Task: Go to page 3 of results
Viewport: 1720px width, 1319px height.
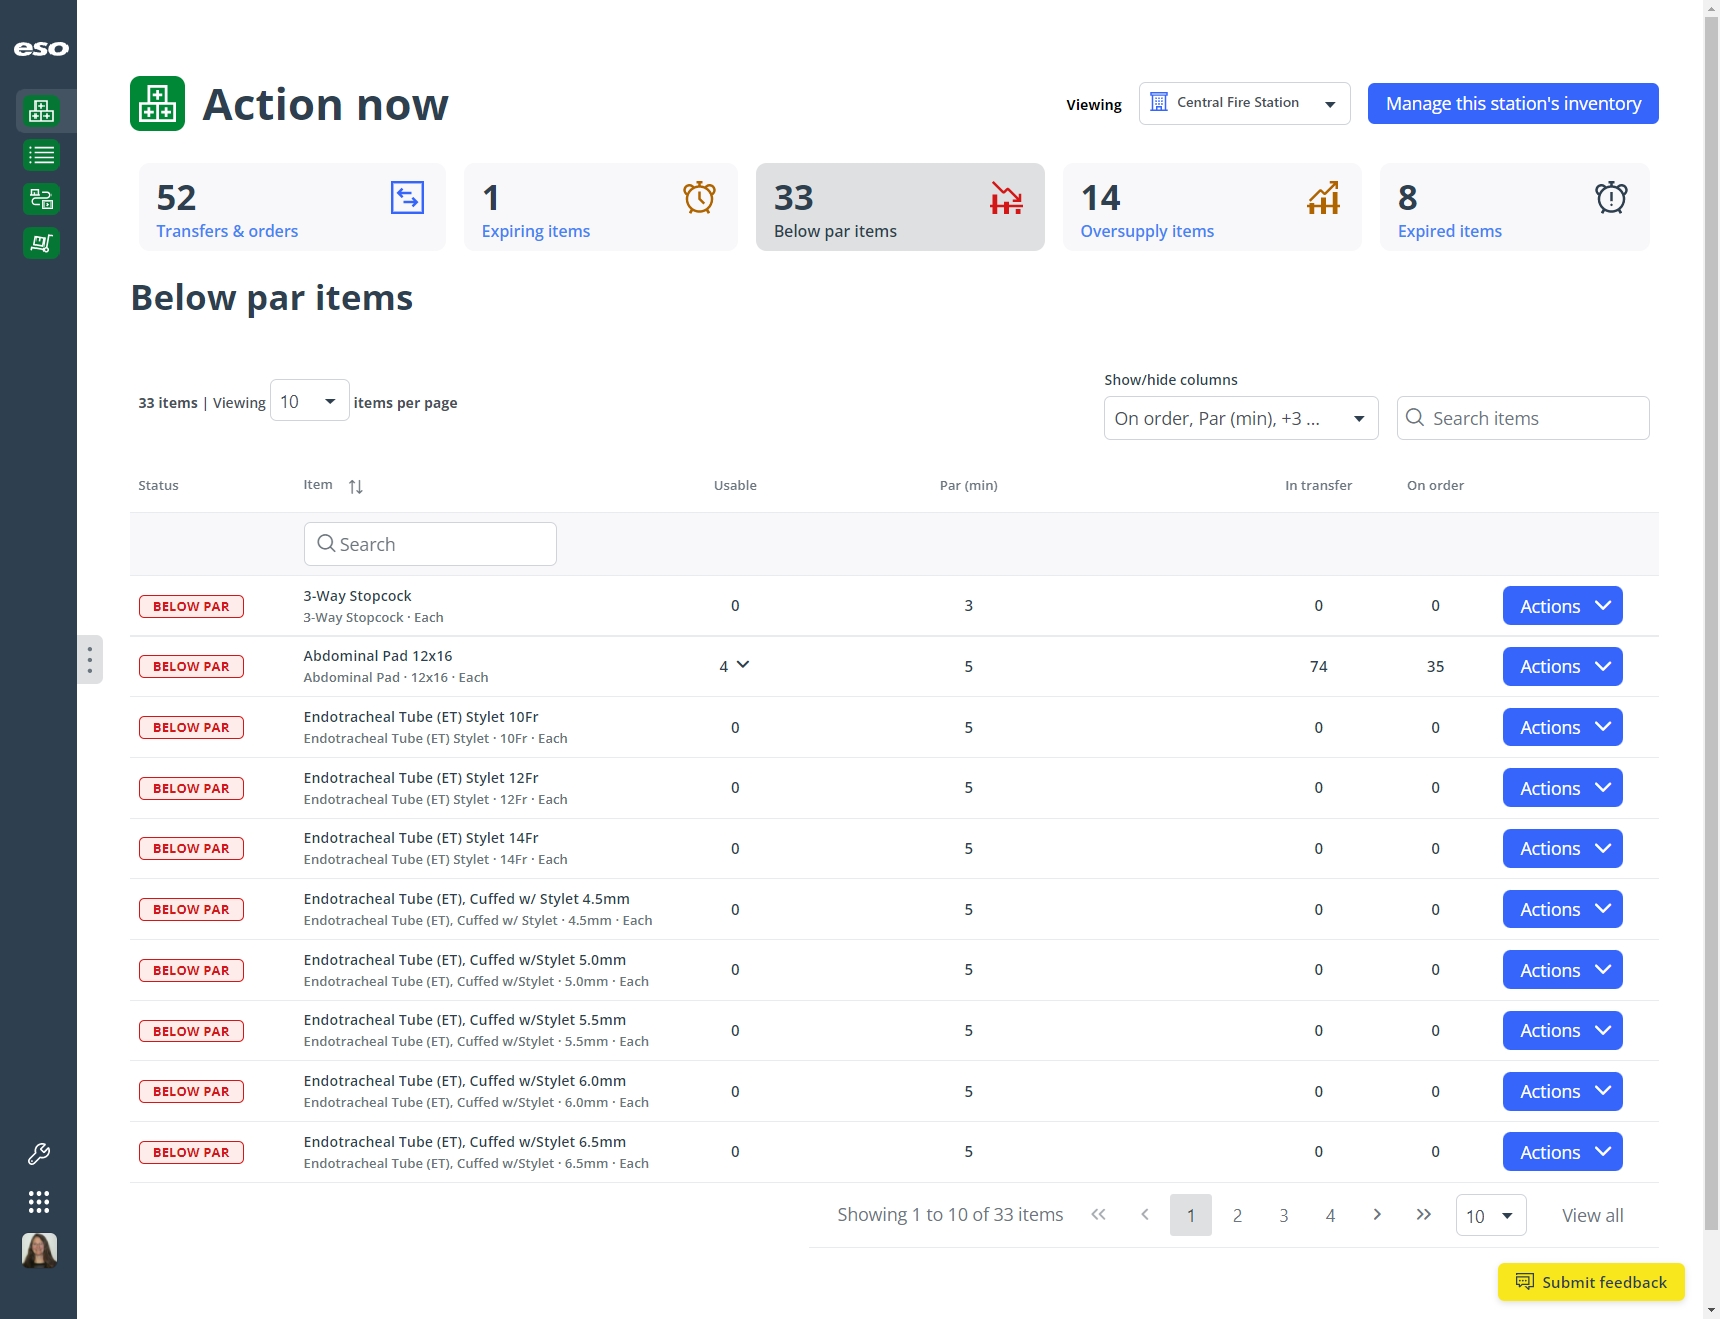Action: [1284, 1215]
